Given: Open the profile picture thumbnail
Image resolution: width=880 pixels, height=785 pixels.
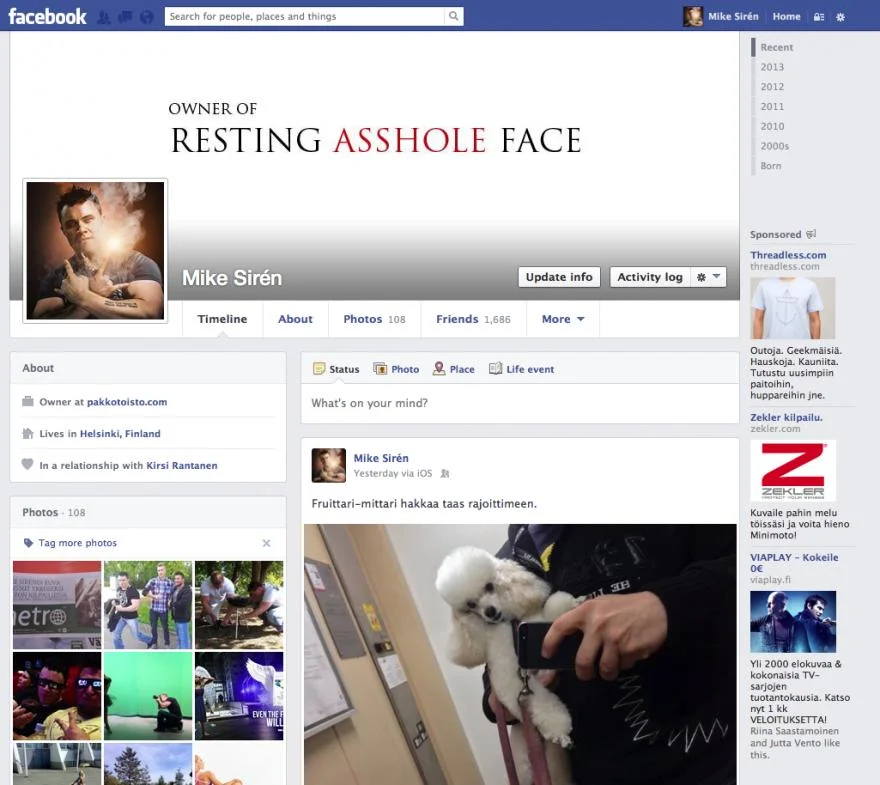Looking at the screenshot, I should pyautogui.click(x=96, y=250).
